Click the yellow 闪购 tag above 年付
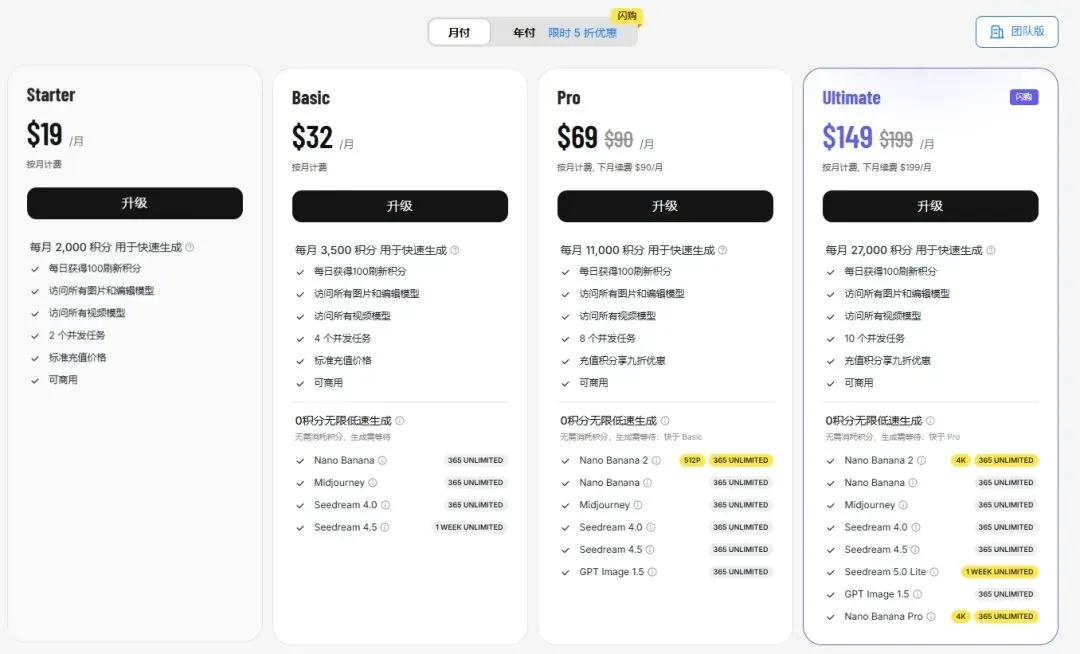Screen dimensions: 1080x654 [x=627, y=16]
